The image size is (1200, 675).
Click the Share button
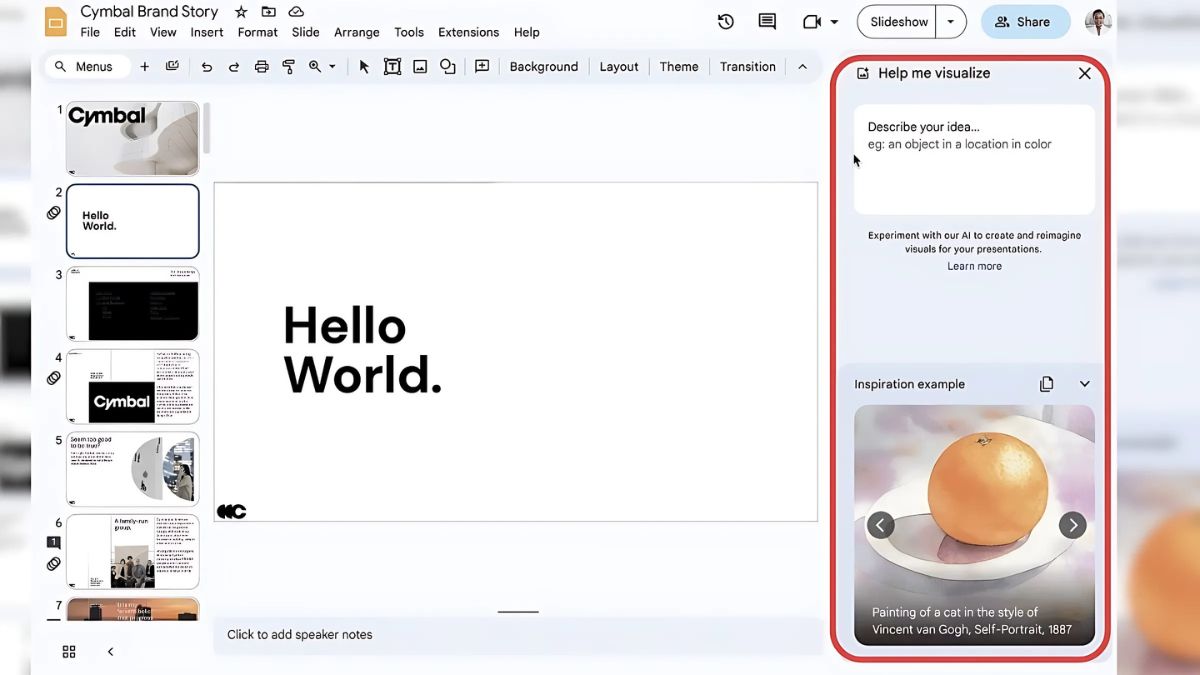click(1025, 22)
